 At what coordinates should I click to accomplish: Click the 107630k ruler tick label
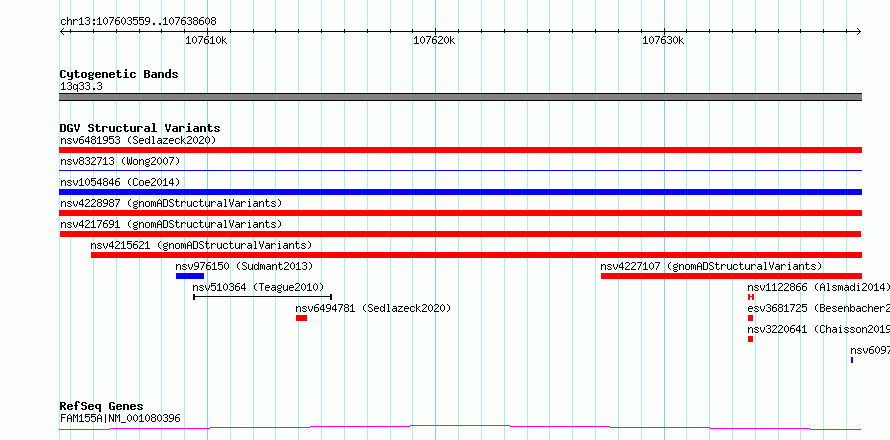663,40
